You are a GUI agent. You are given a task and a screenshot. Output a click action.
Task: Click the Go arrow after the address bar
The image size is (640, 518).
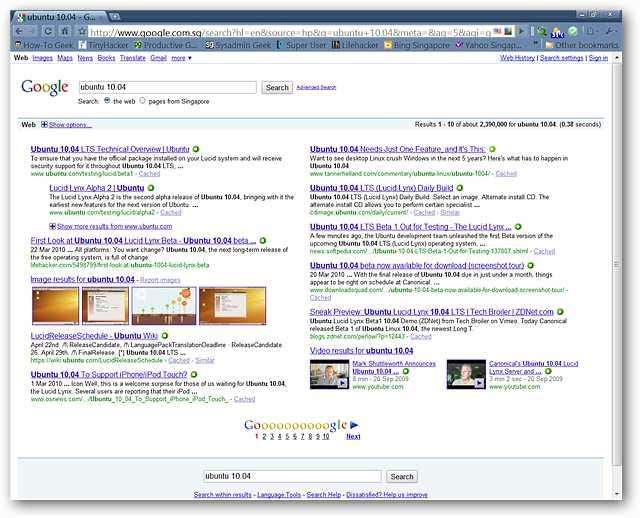521,31
